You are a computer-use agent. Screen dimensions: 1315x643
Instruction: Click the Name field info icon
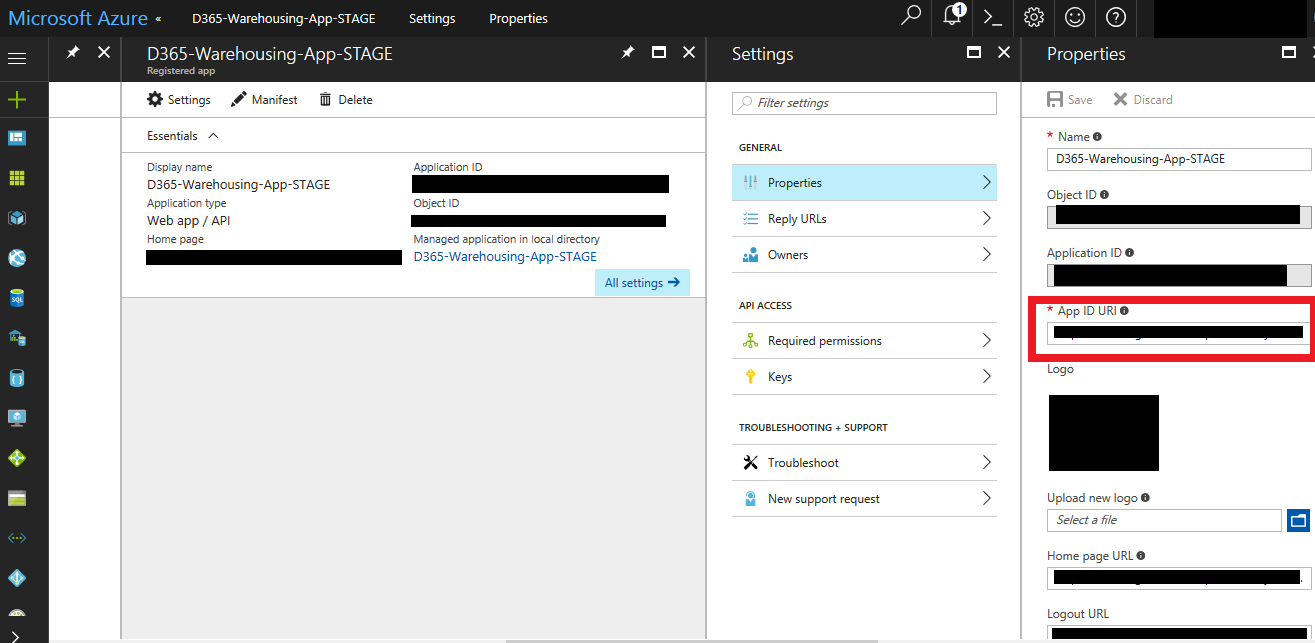[x=1097, y=137]
